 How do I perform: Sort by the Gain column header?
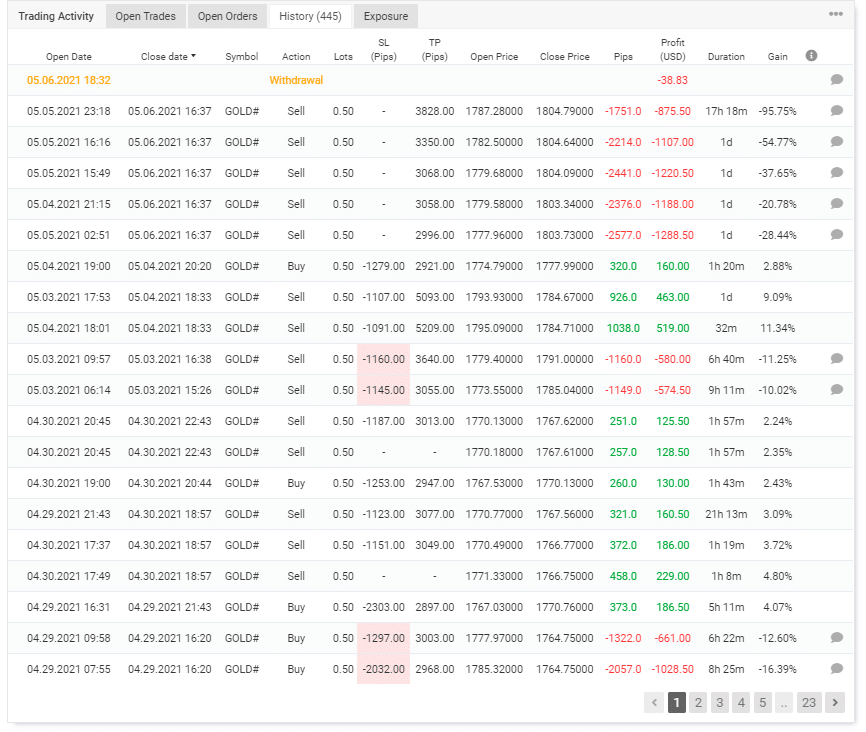click(x=778, y=56)
